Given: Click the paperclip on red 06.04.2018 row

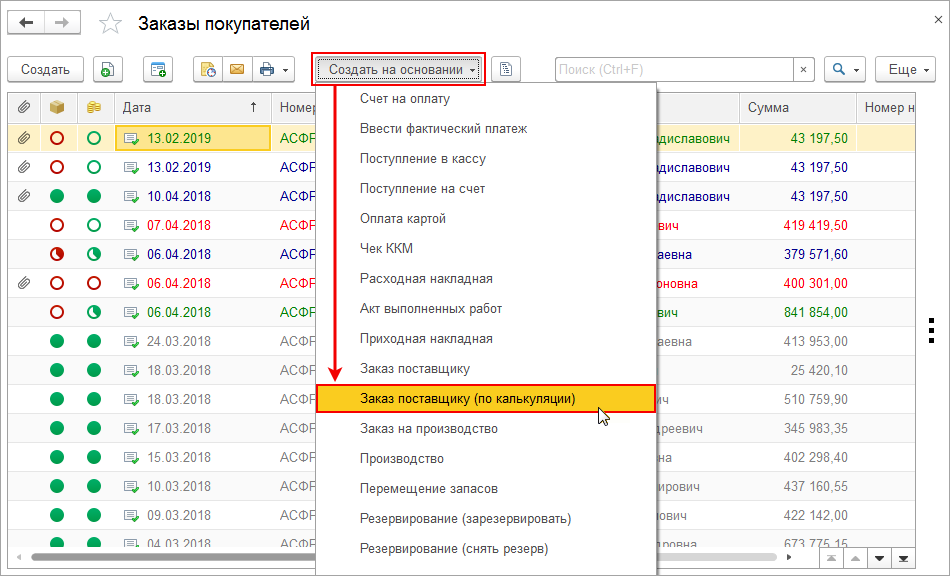Looking at the screenshot, I should pyautogui.click(x=24, y=283).
